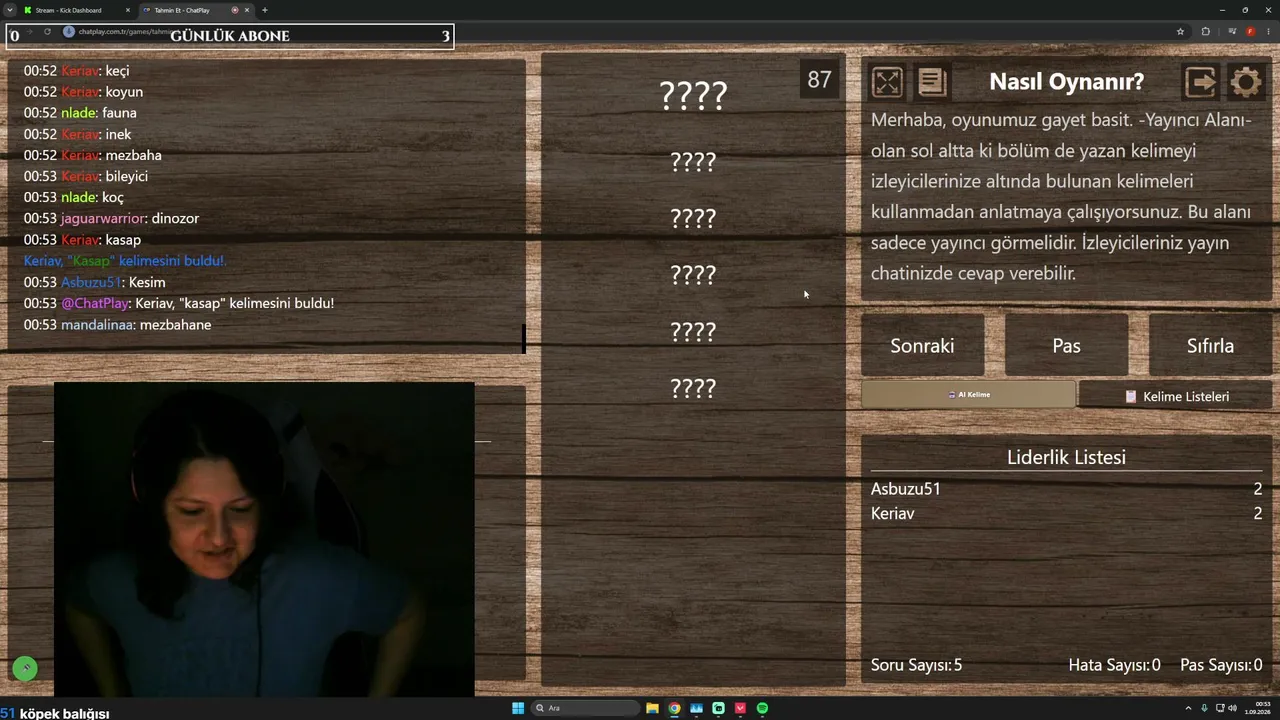This screenshot has height=720, width=1280.
Task: Click the Keriav: mezbaha chat message
Action: pos(93,155)
